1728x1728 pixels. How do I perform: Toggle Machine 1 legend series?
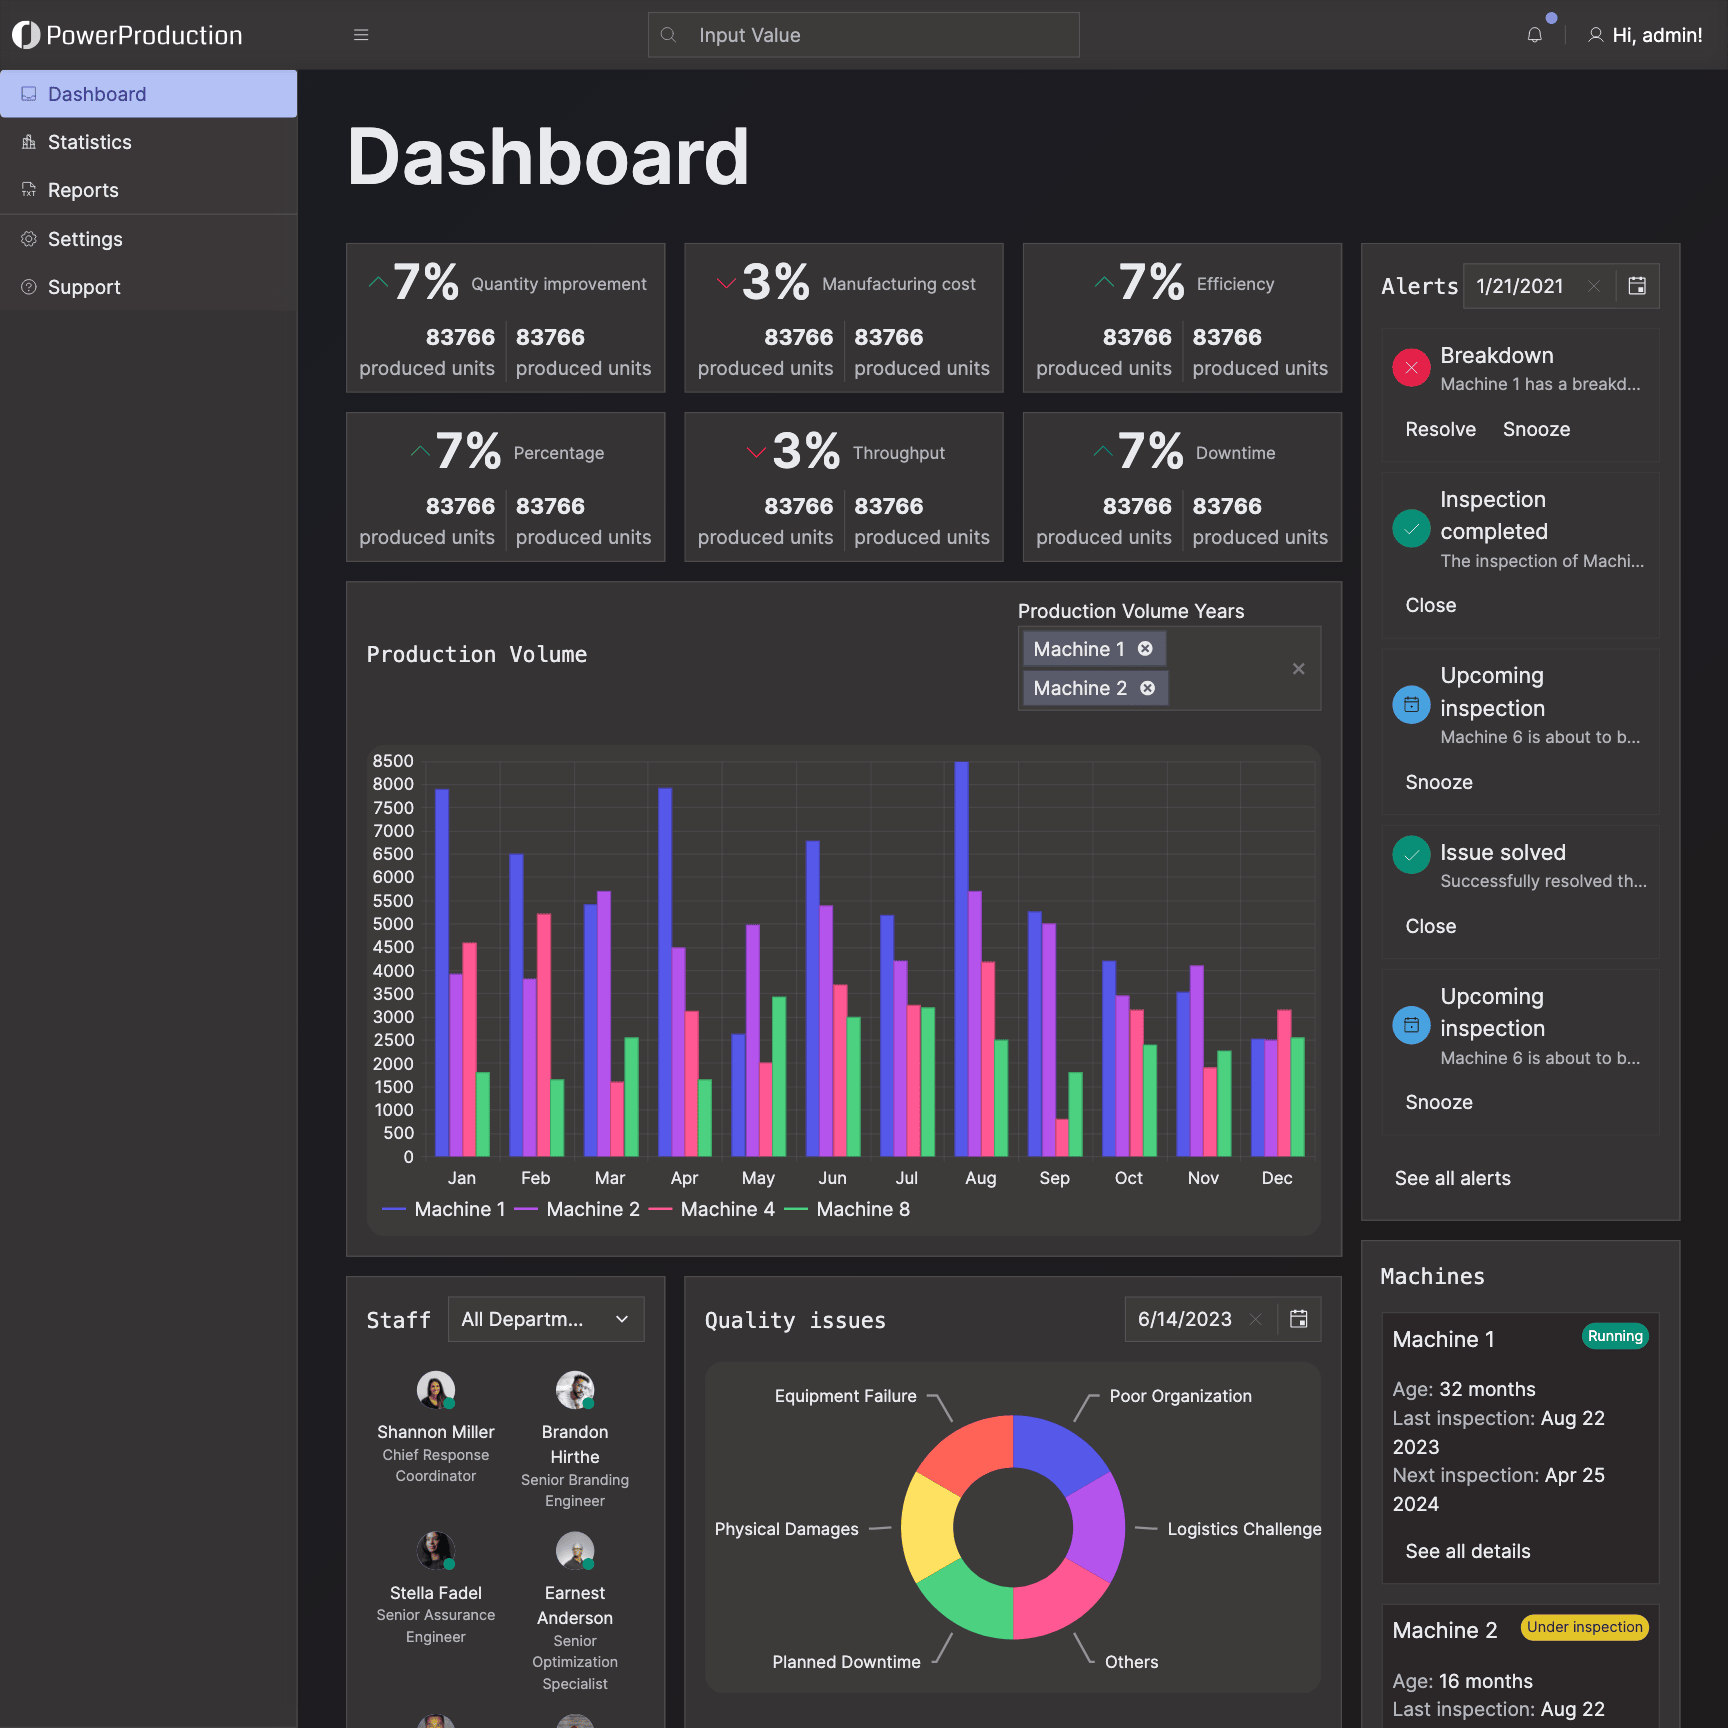(444, 1209)
